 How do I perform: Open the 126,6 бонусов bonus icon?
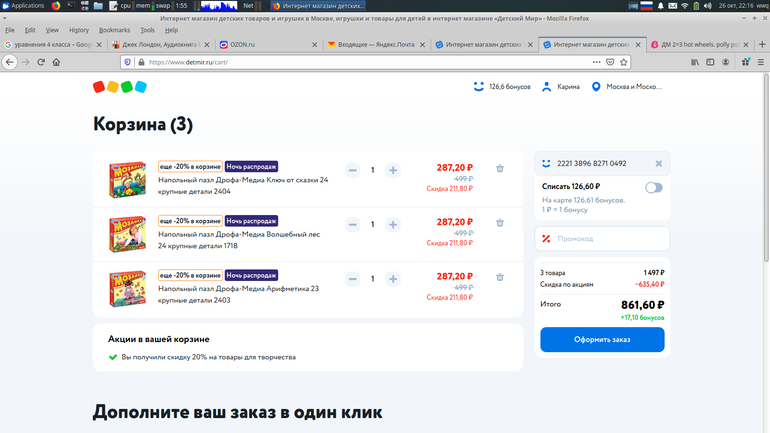click(x=479, y=87)
